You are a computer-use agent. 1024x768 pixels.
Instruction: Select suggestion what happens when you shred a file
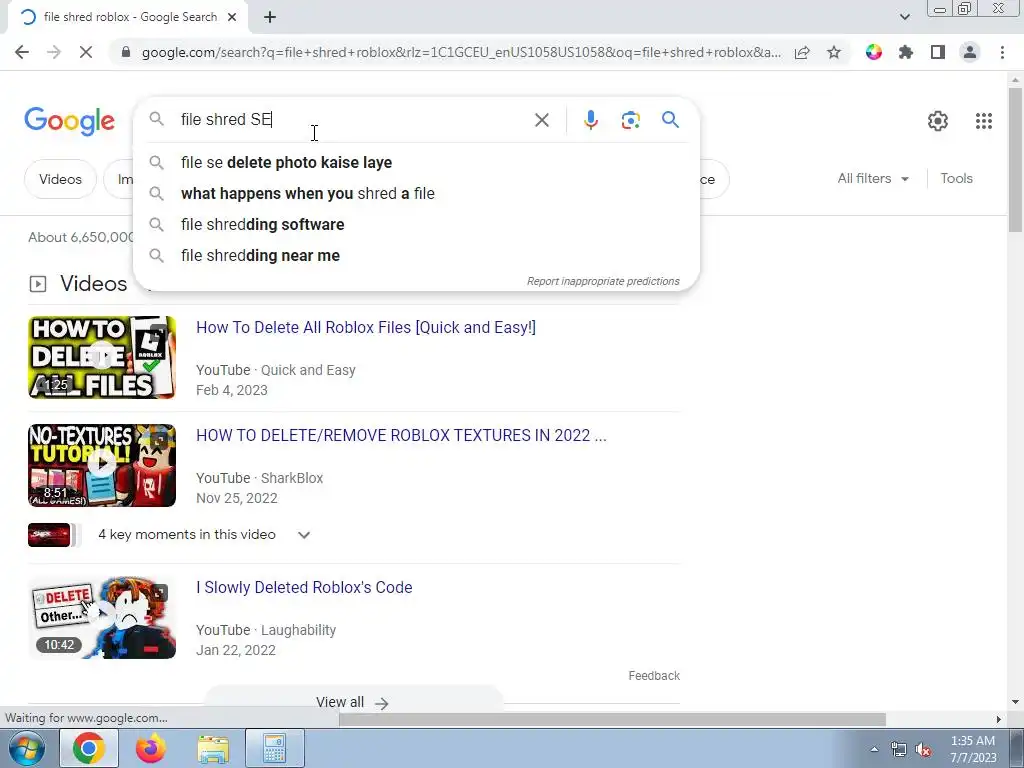(416, 193)
